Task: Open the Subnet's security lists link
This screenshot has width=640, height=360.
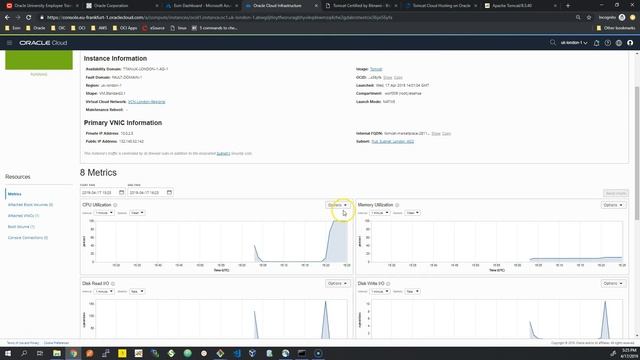Action: 223,153
